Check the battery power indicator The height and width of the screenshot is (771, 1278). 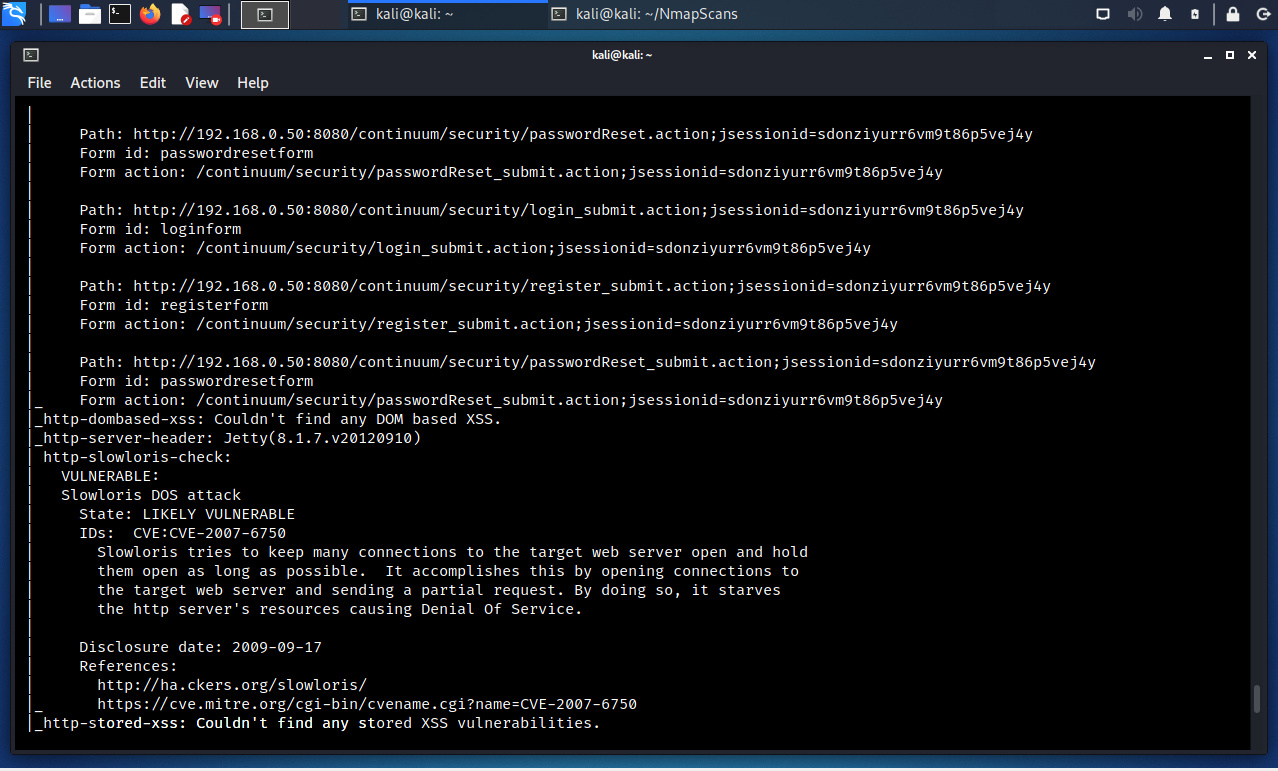point(1195,14)
